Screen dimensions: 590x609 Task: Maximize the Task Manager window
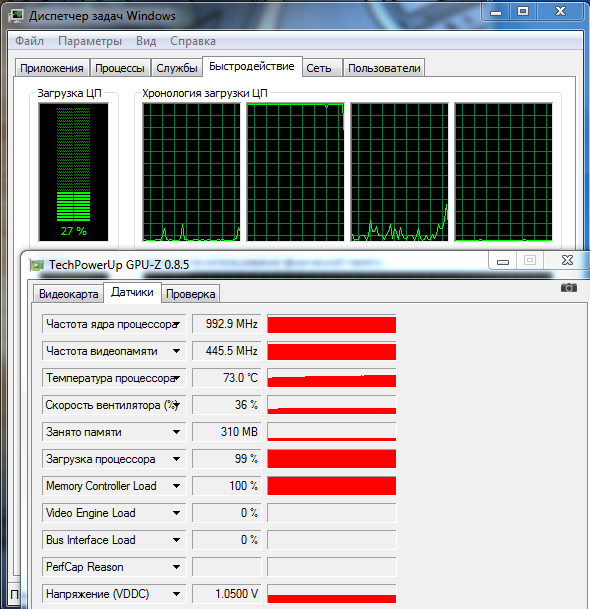523,12
